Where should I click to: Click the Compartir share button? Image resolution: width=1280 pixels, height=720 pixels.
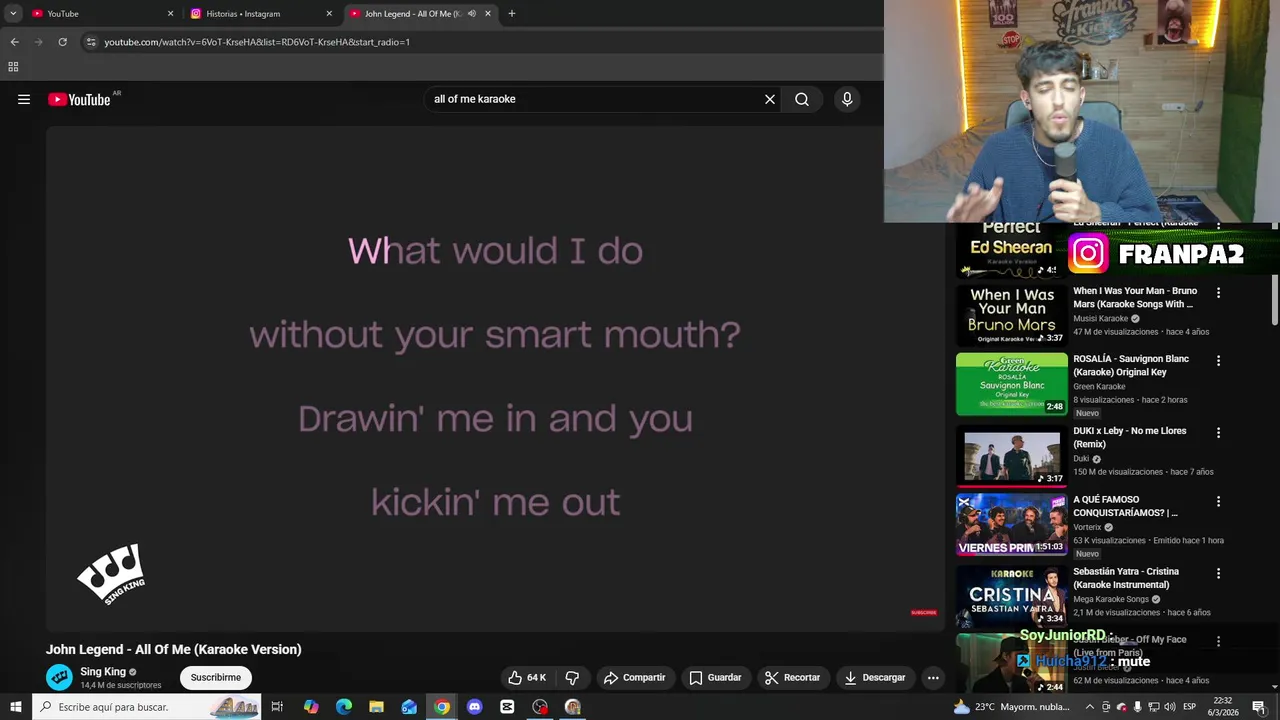pyautogui.click(x=634, y=677)
